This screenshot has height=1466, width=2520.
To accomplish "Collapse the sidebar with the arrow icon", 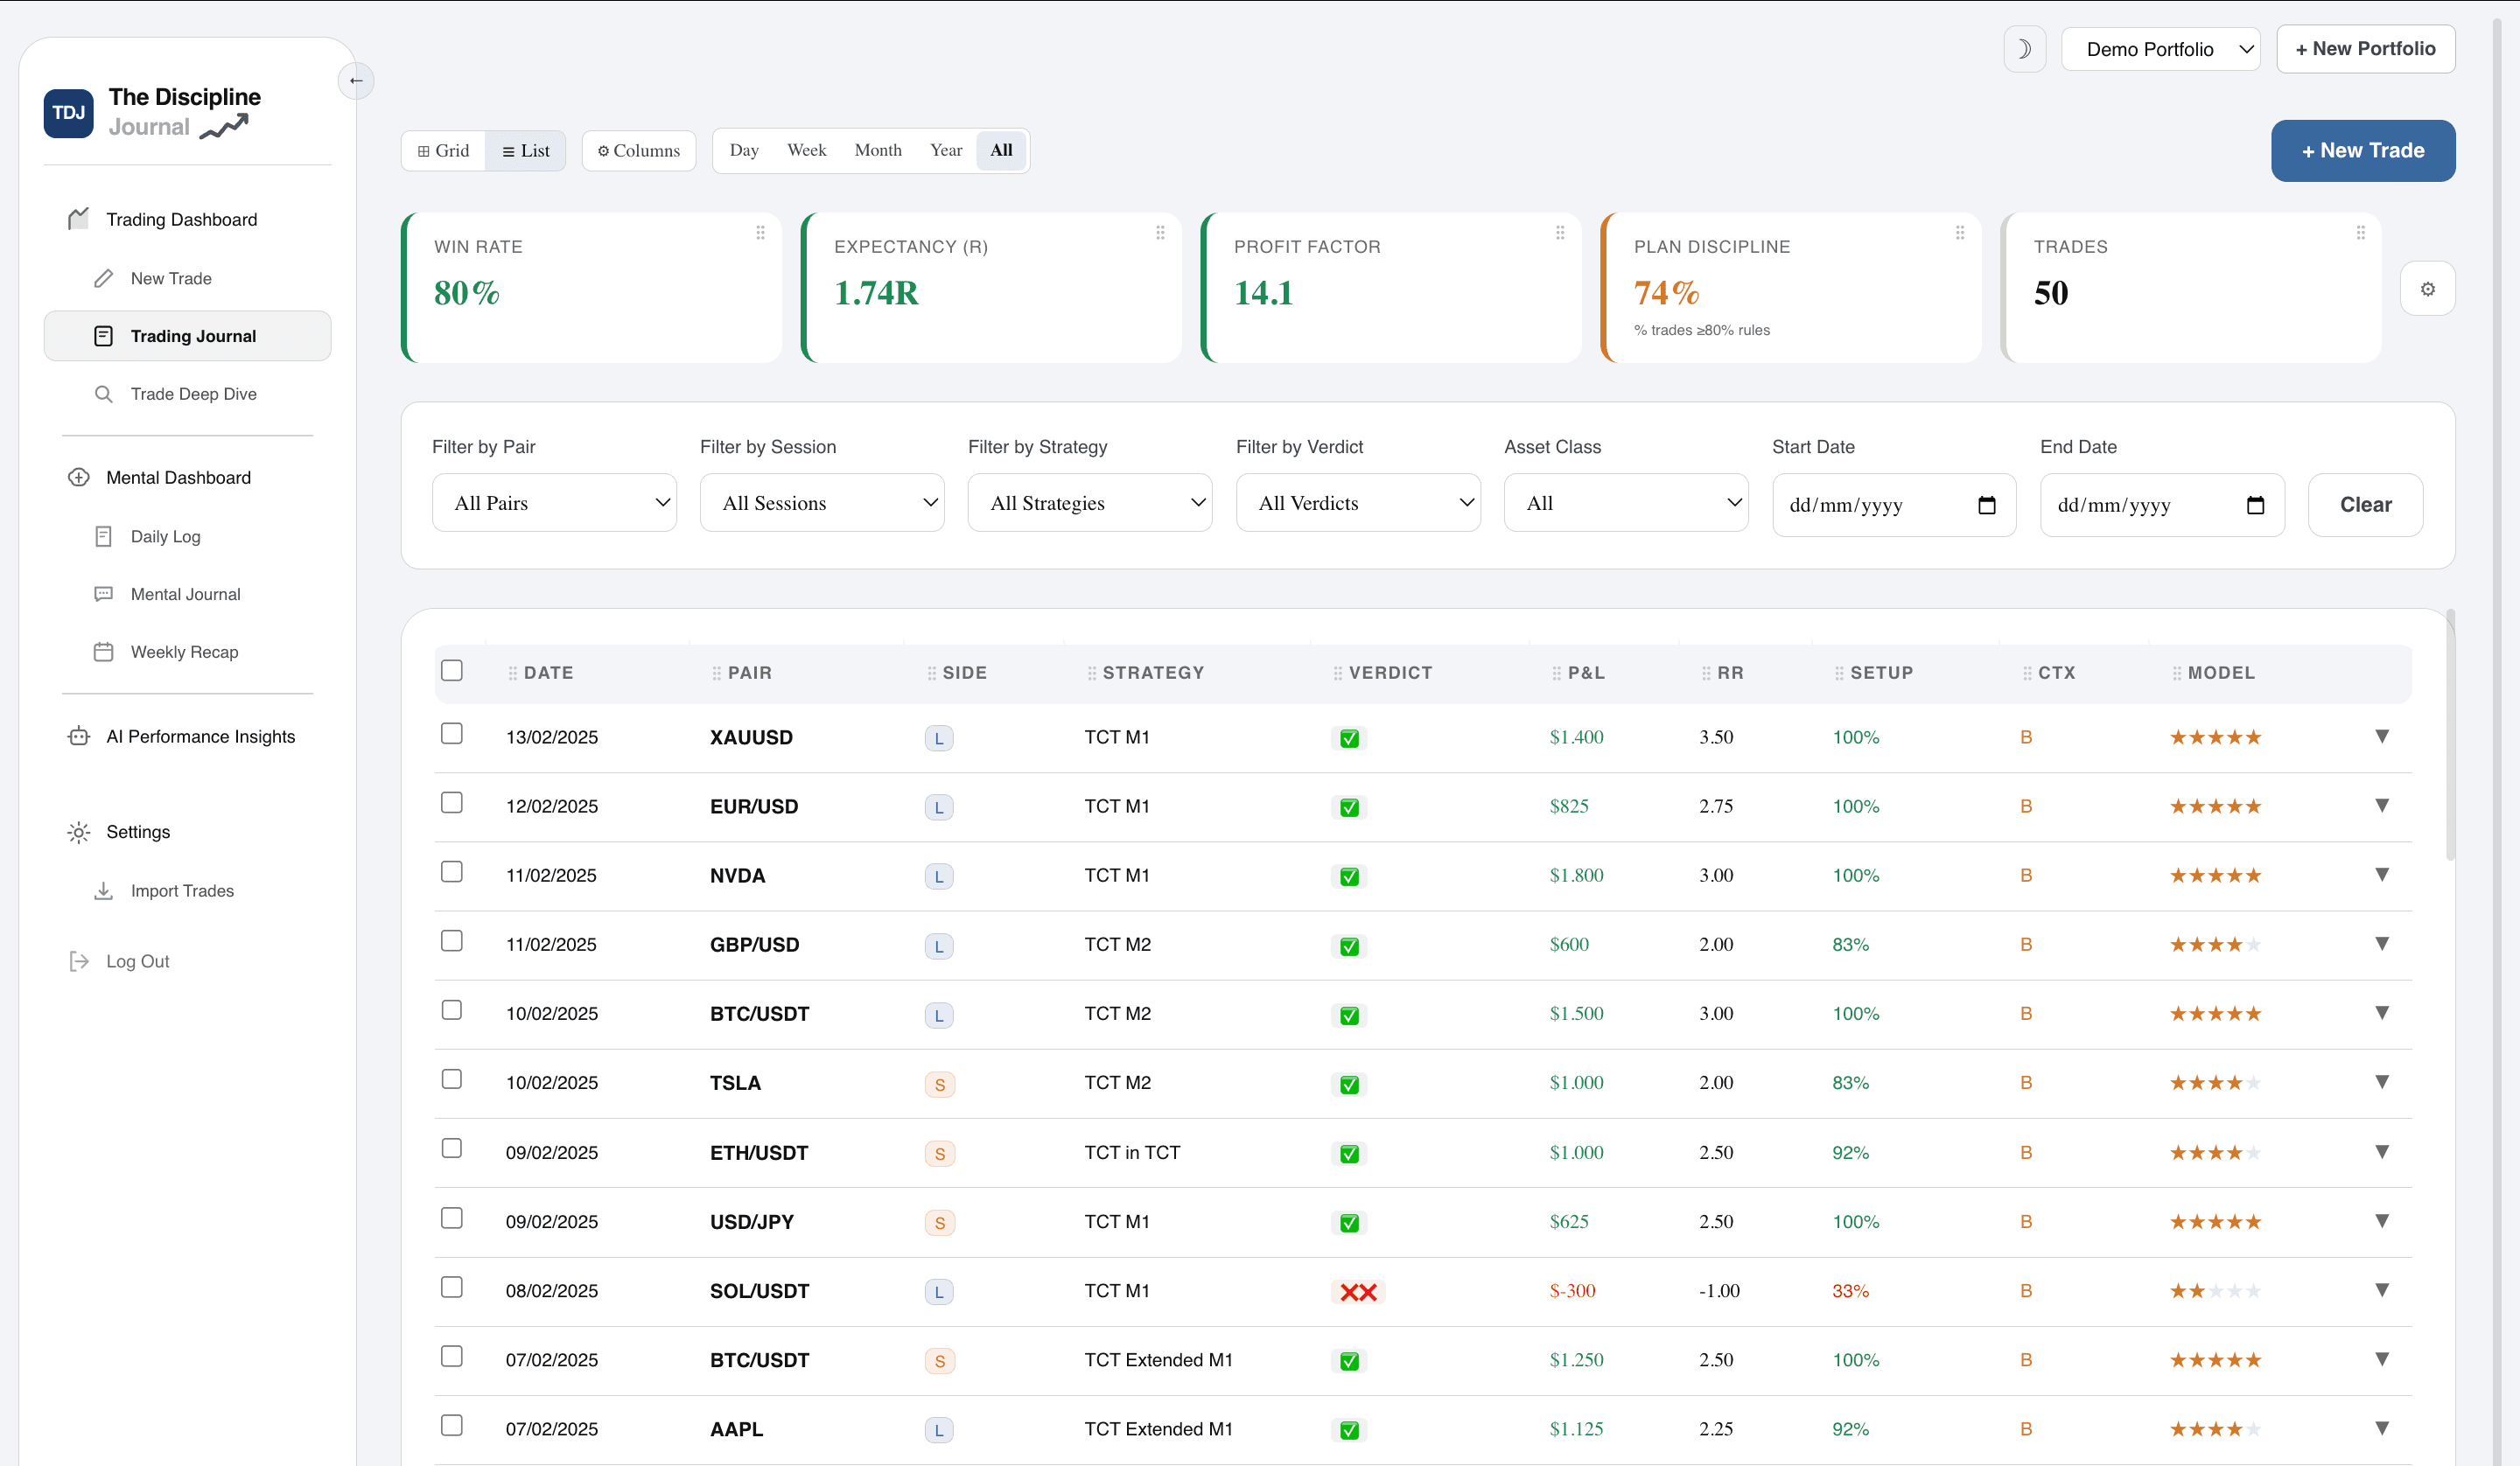I will tap(356, 81).
